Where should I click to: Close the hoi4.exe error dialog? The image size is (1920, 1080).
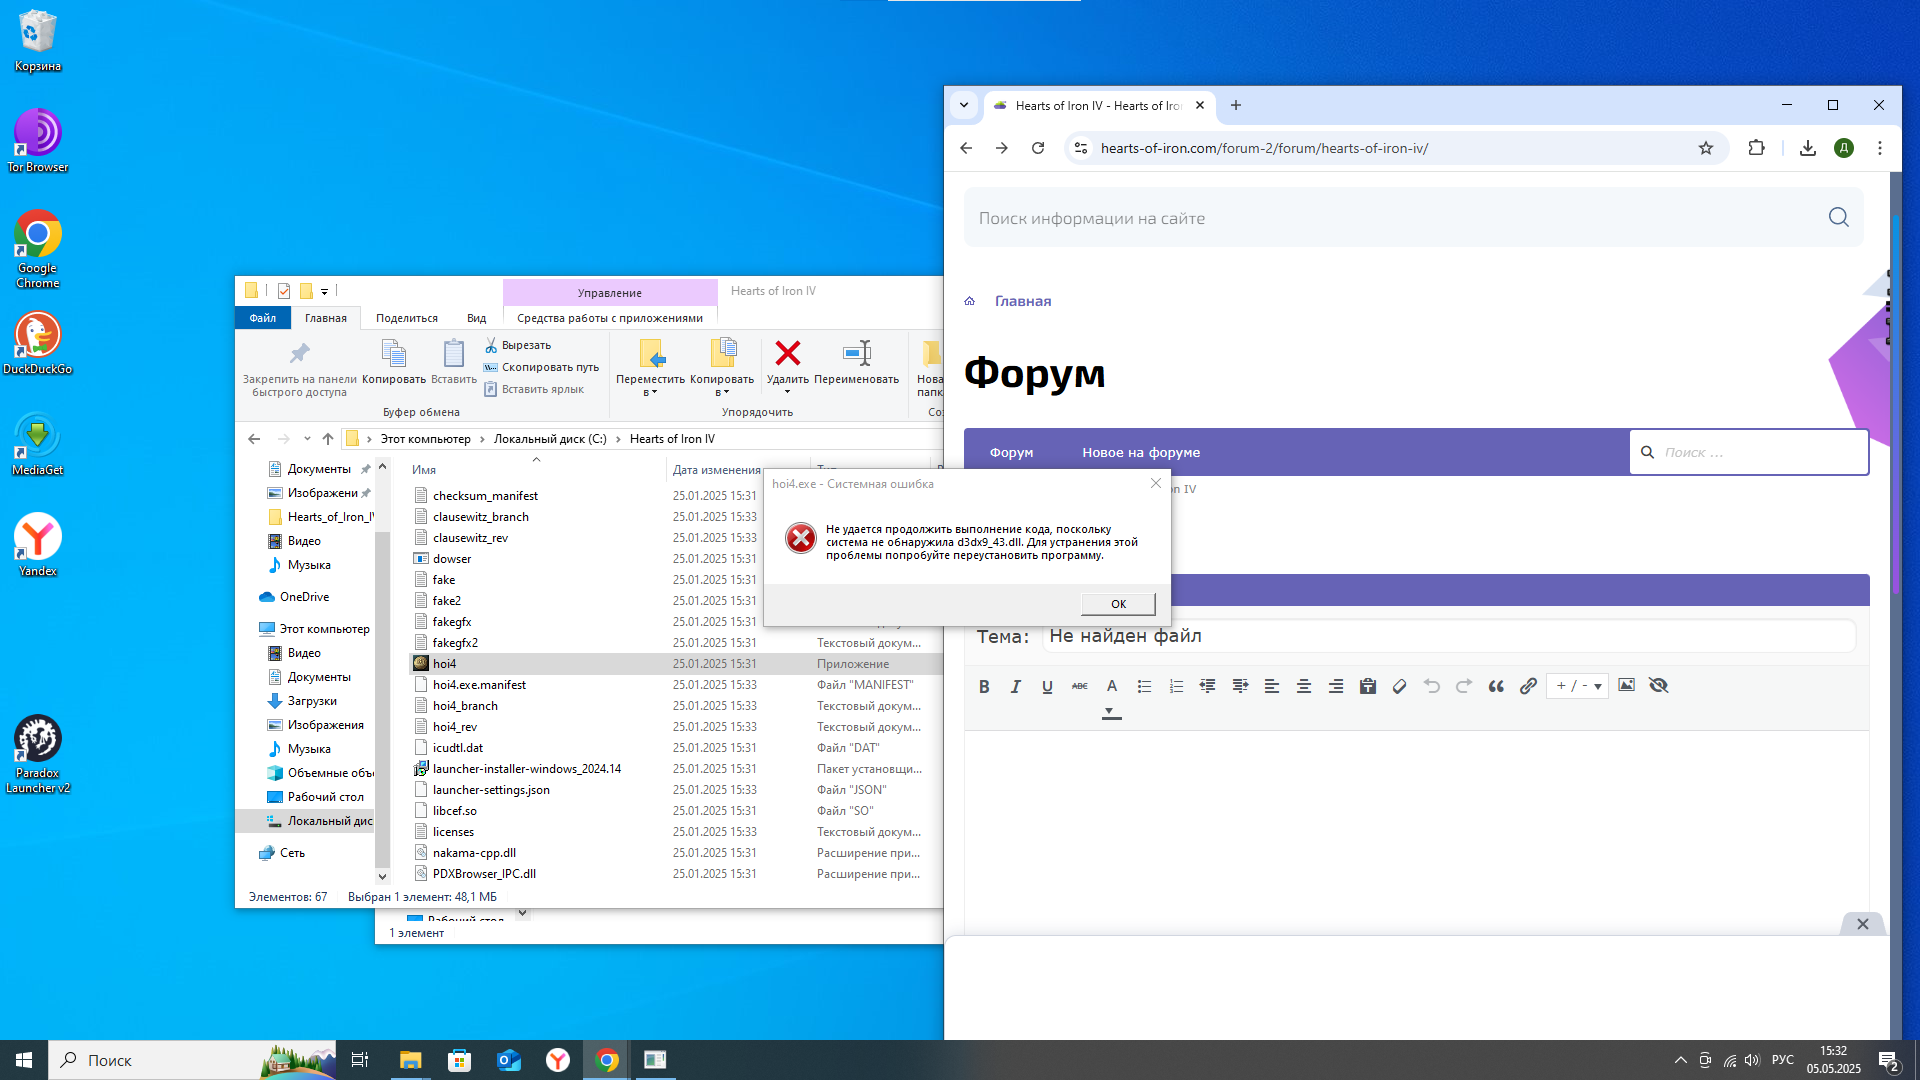(1156, 483)
